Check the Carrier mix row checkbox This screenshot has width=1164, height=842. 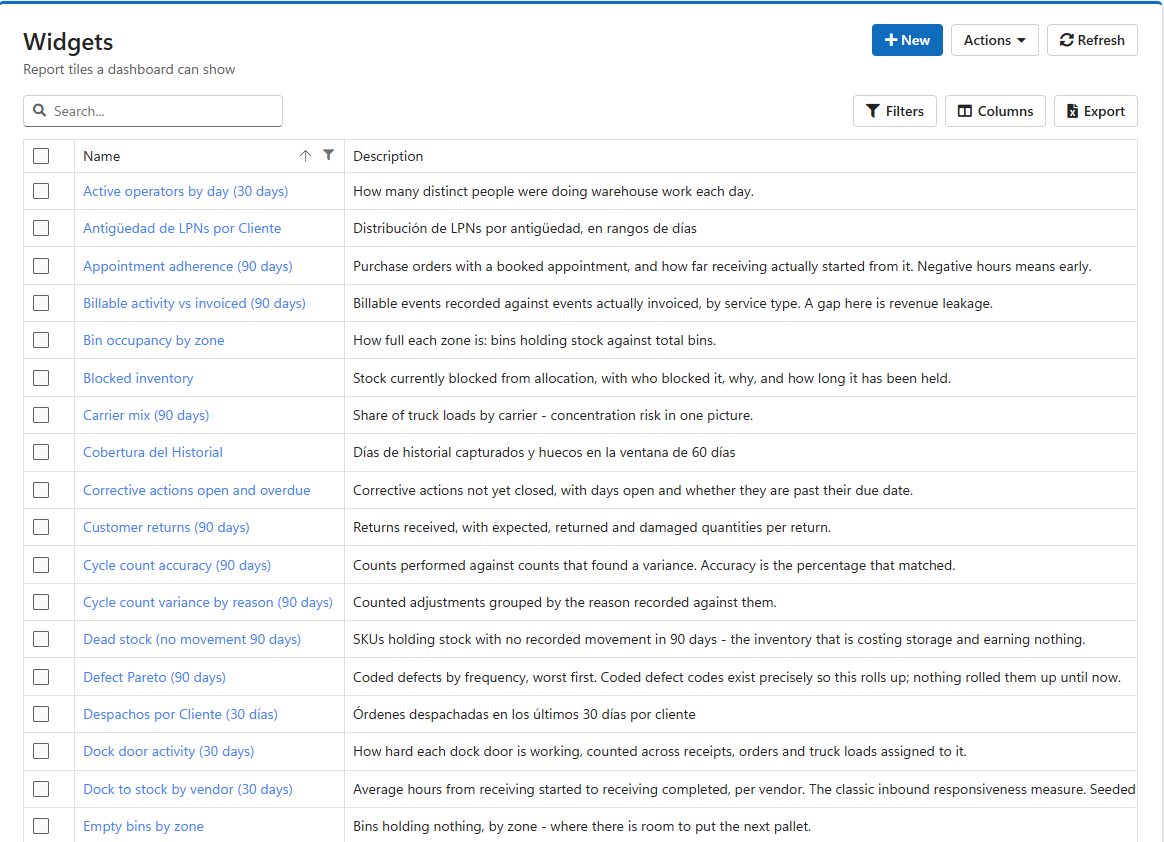41,415
